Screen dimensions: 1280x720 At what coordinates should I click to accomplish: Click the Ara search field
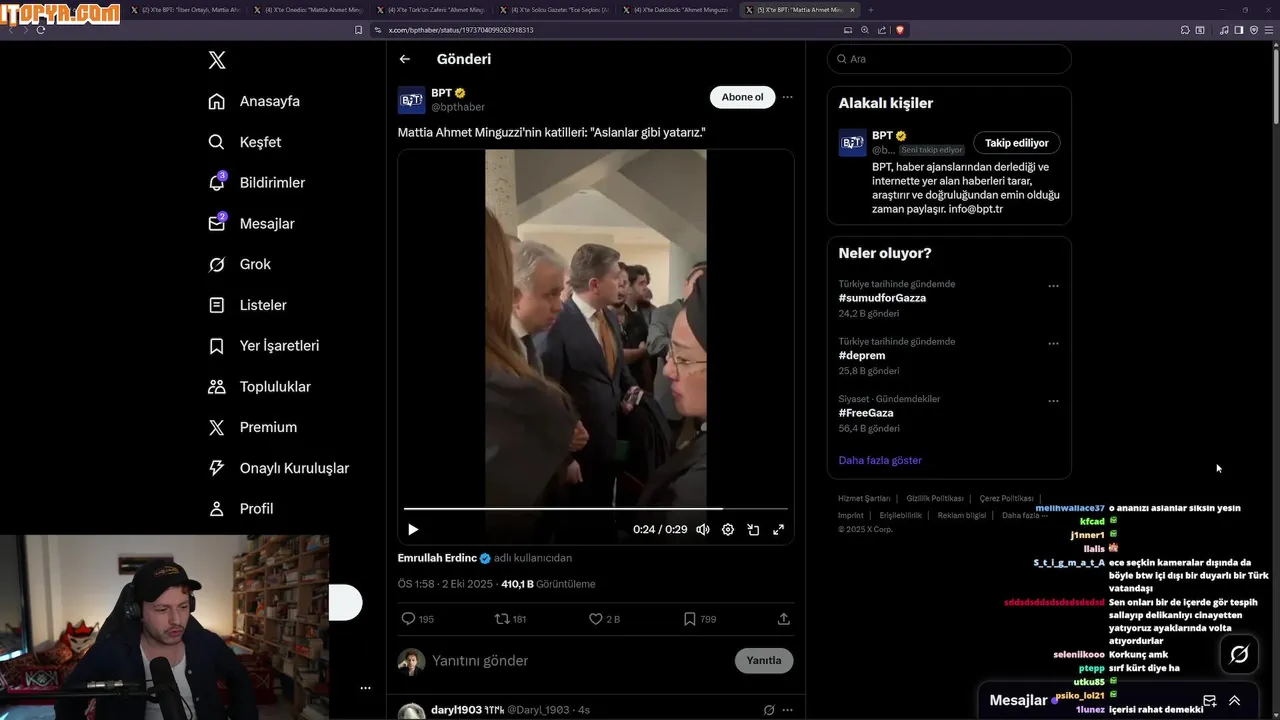[x=949, y=59]
